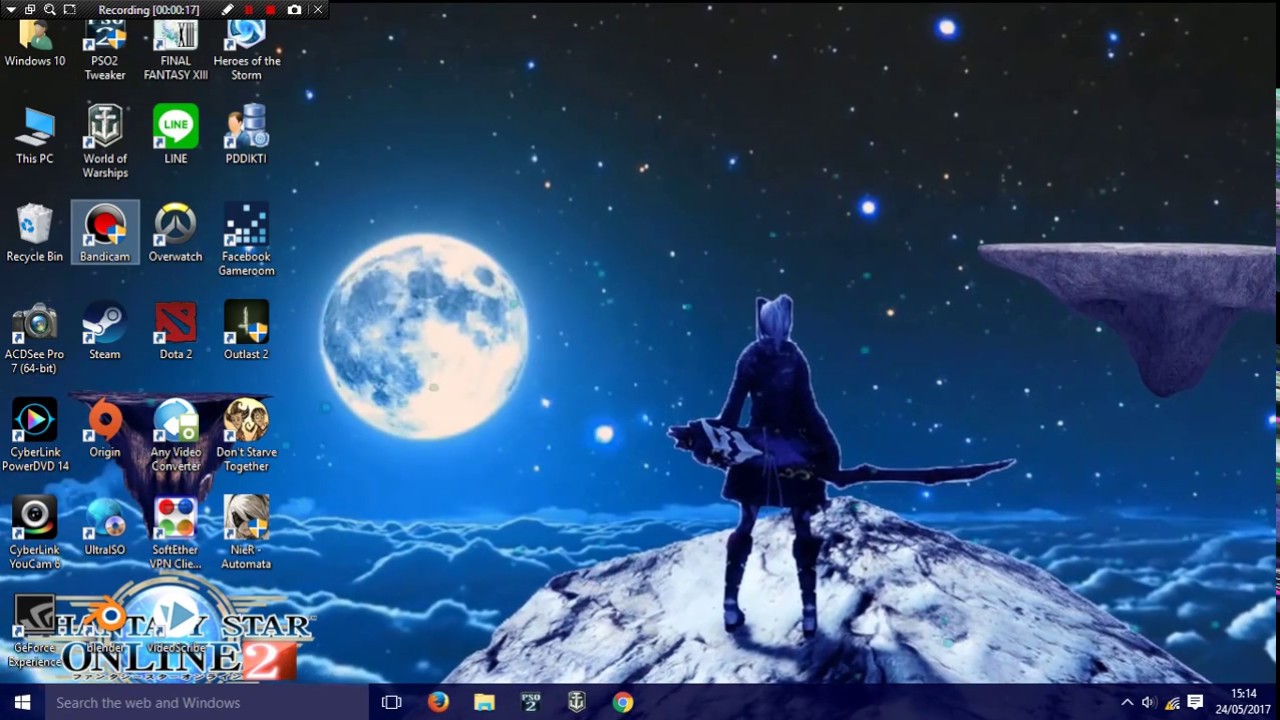
Task: Select the blender desktop shortcut
Action: click(x=105, y=625)
